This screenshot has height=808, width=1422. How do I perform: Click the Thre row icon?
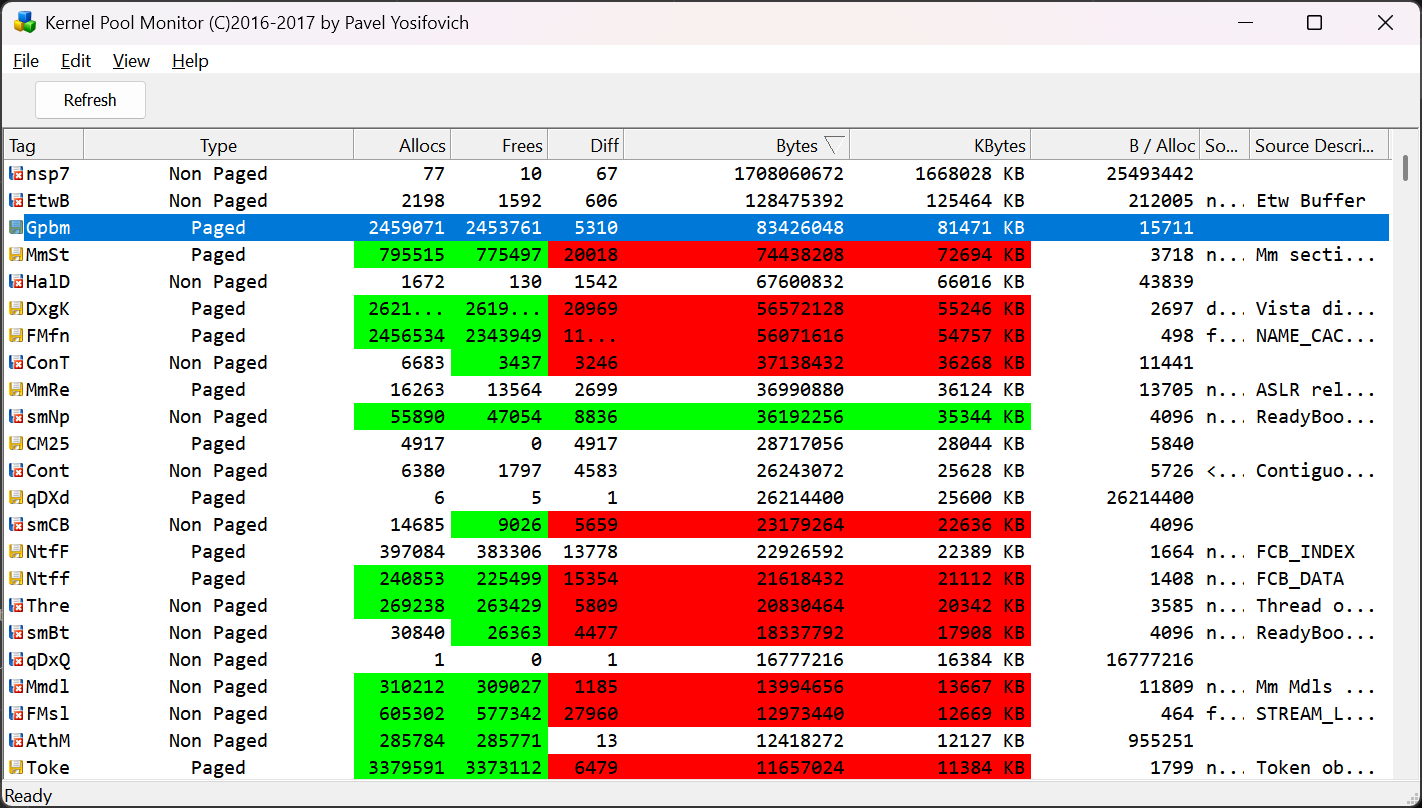coord(16,606)
